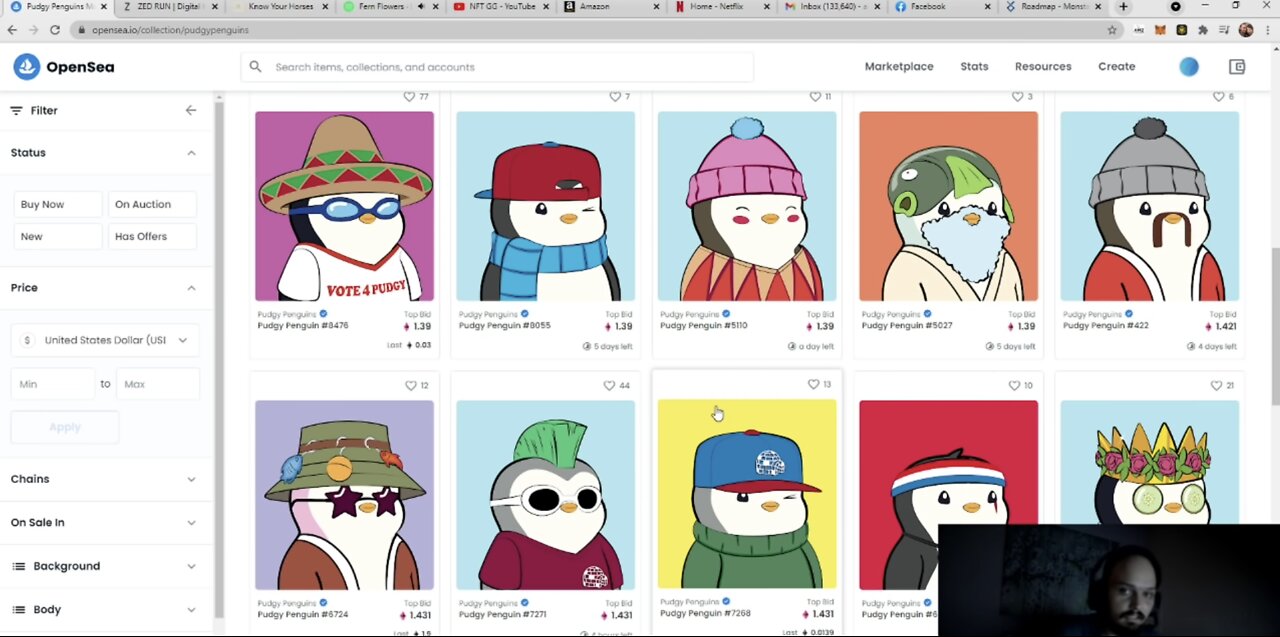
Task: Open Marketplace menu
Action: [899, 67]
